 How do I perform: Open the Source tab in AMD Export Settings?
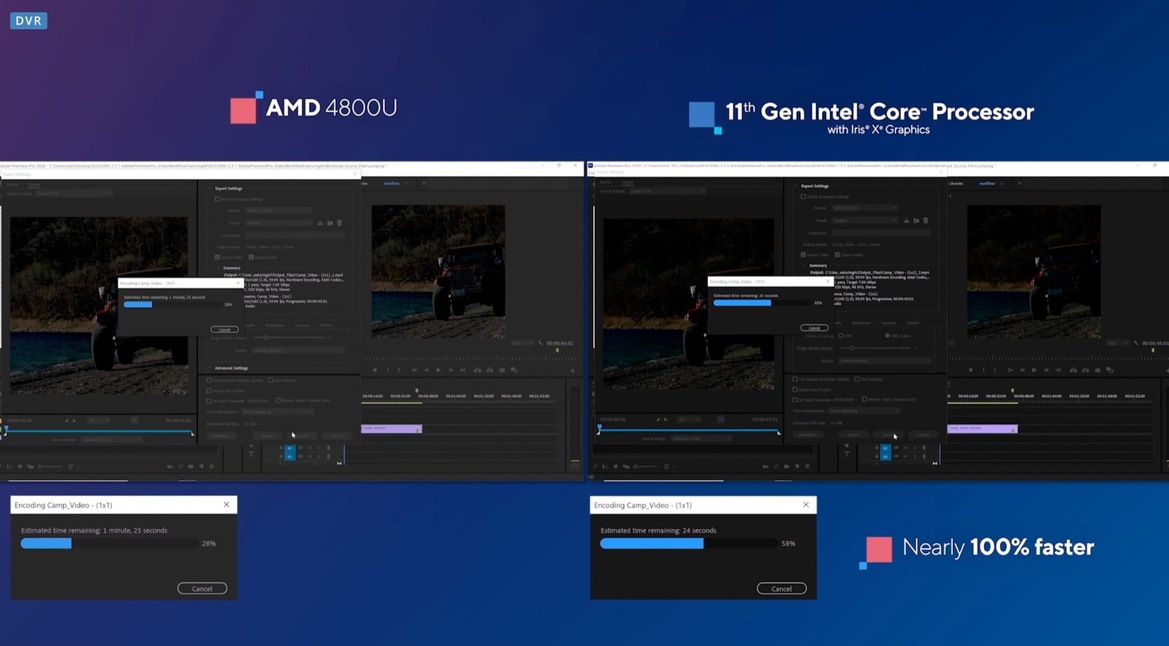coord(13,184)
